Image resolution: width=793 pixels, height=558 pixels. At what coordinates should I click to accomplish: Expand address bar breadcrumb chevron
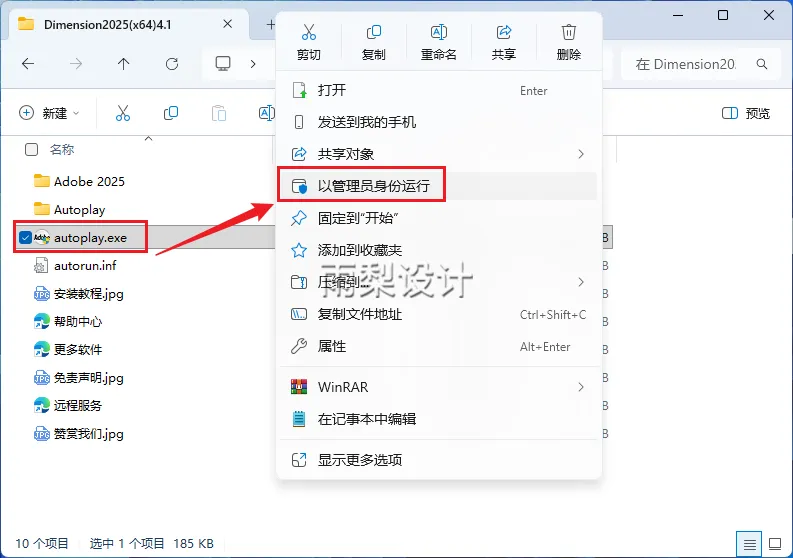pyautogui.click(x=253, y=64)
